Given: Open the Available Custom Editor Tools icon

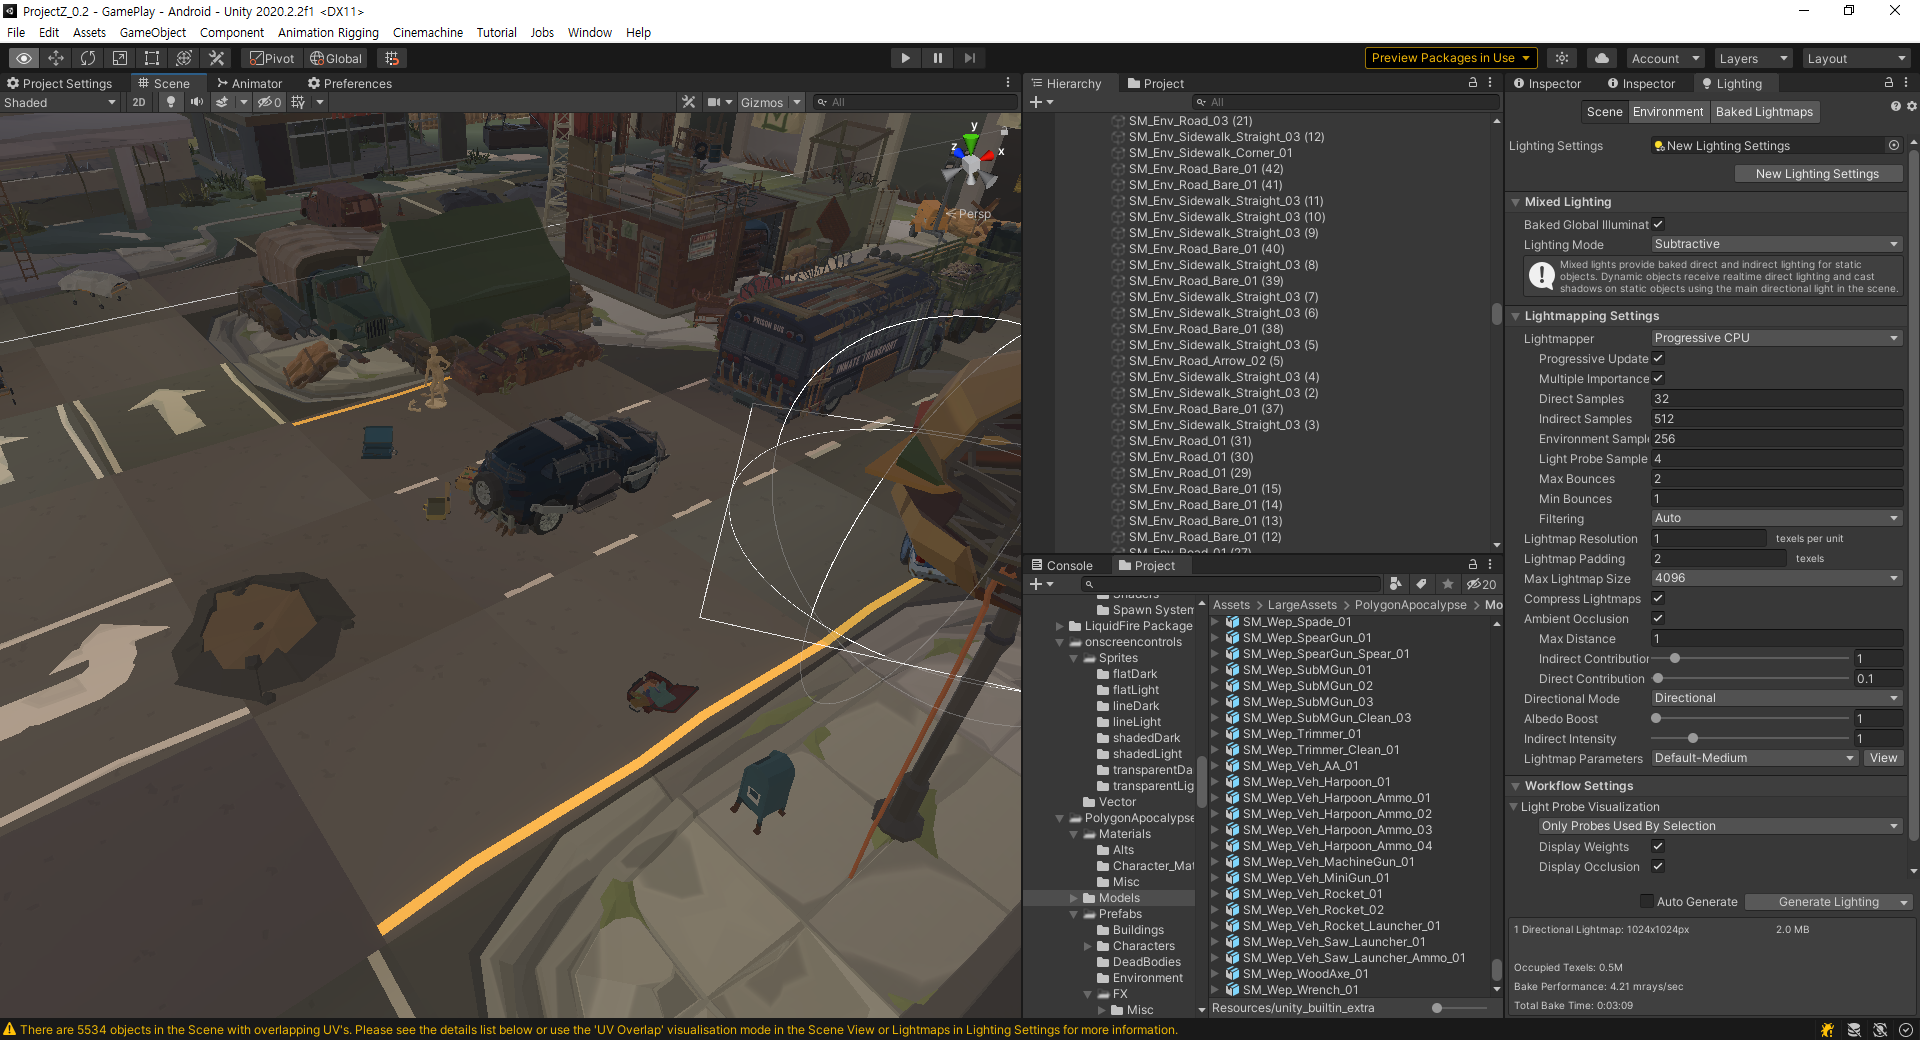Looking at the screenshot, I should pos(216,58).
